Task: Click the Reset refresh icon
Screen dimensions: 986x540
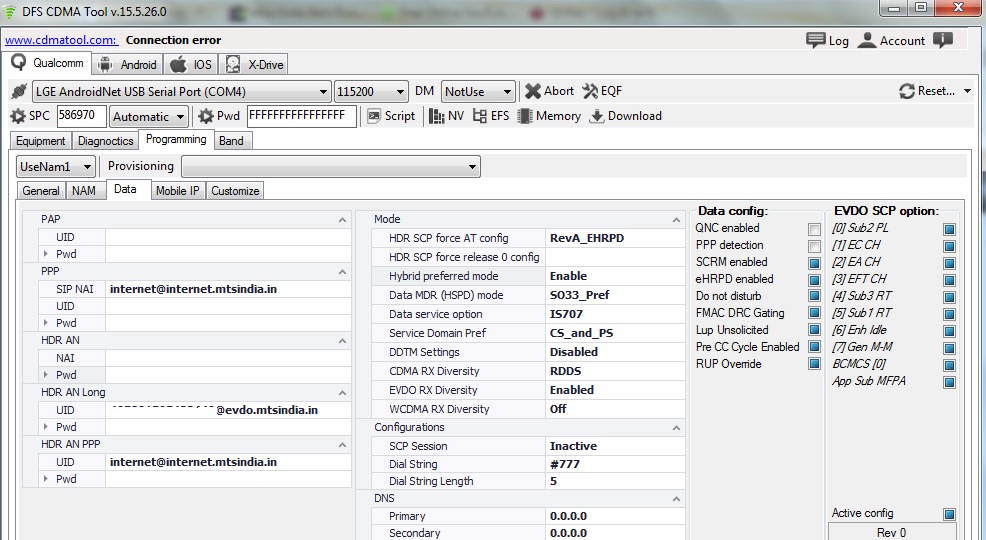Action: point(907,91)
